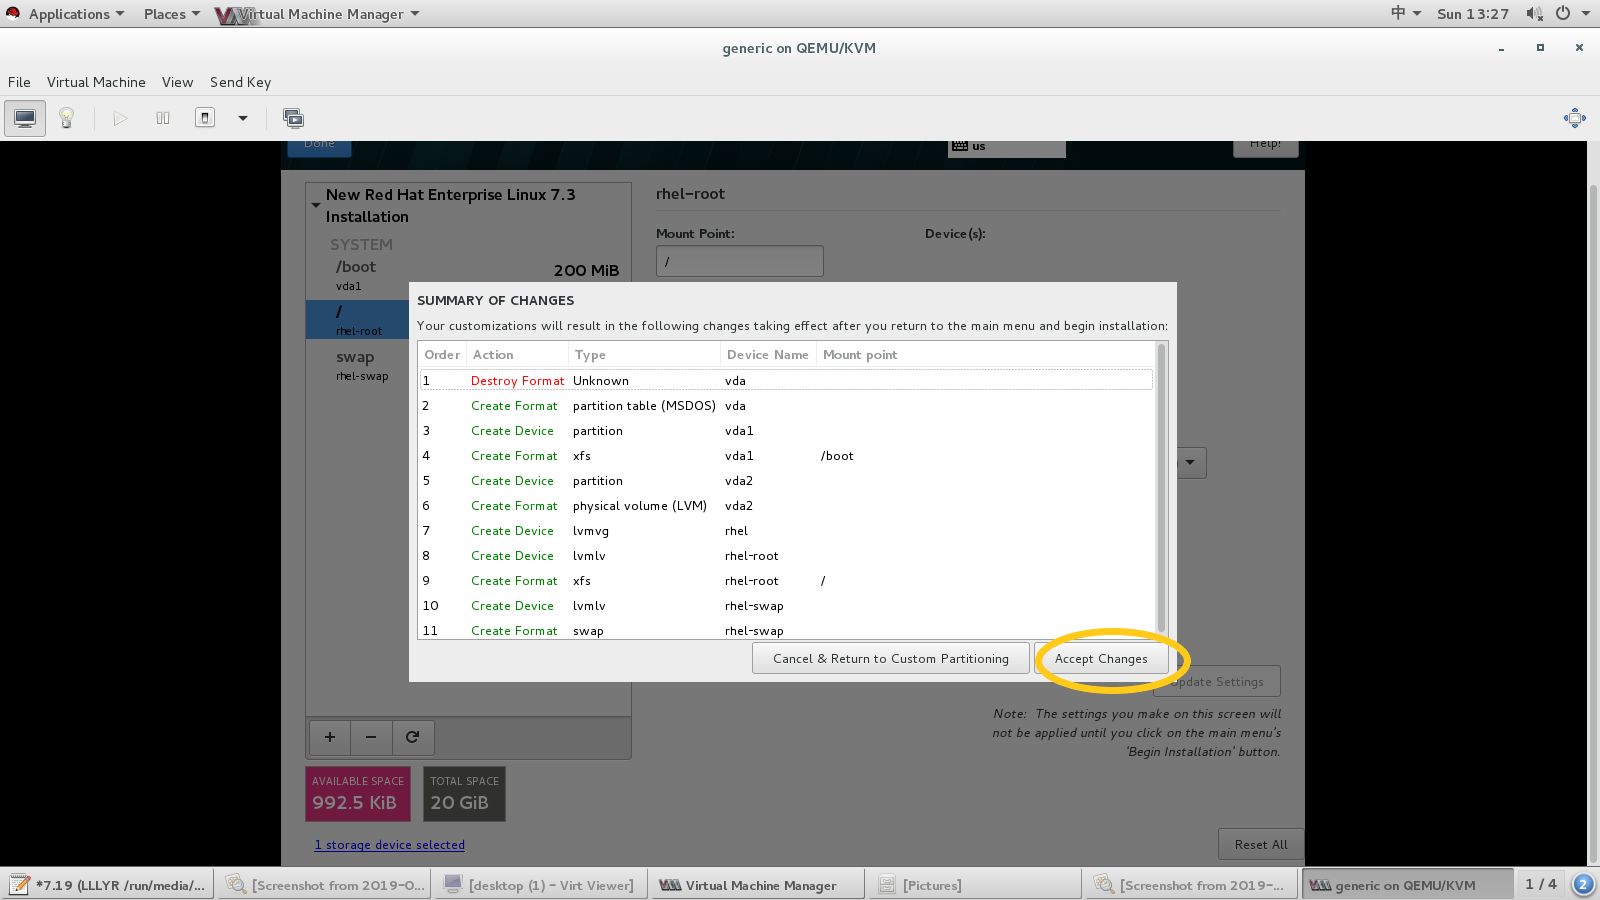Pause the virtual machine

(163, 118)
